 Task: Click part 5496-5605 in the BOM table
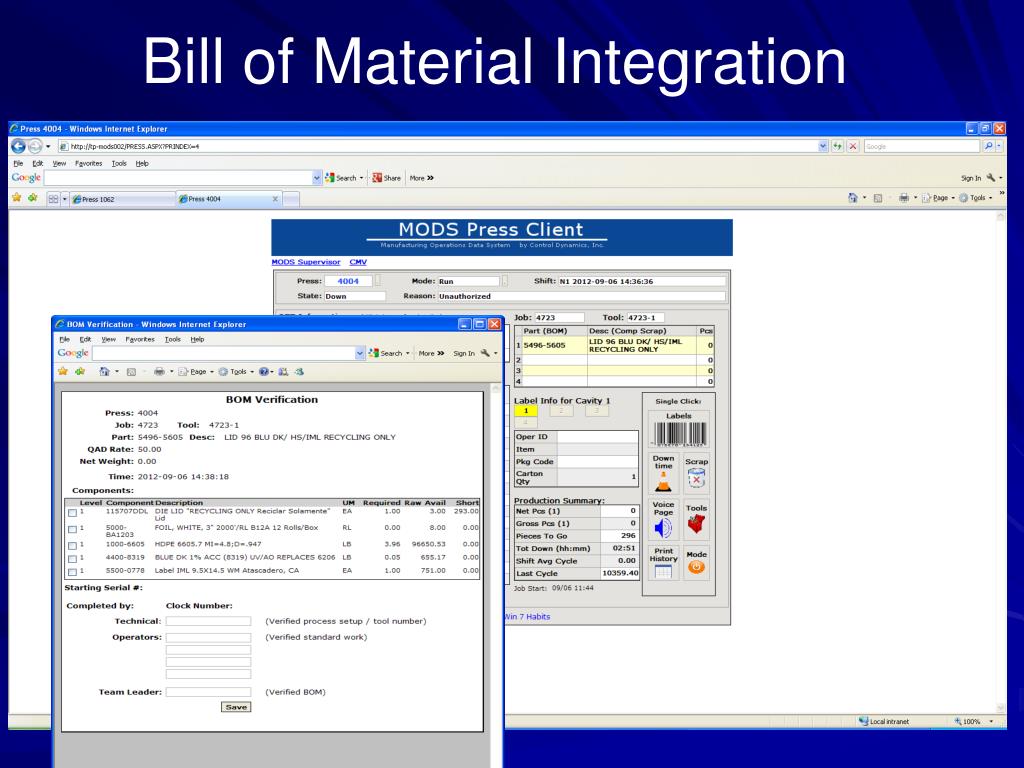(x=544, y=345)
